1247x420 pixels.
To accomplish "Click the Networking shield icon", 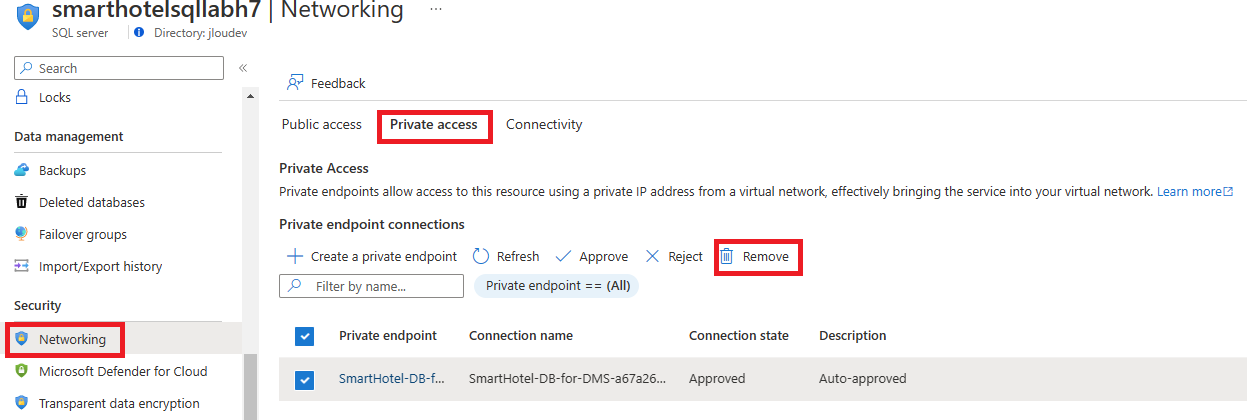I will pyautogui.click(x=22, y=339).
